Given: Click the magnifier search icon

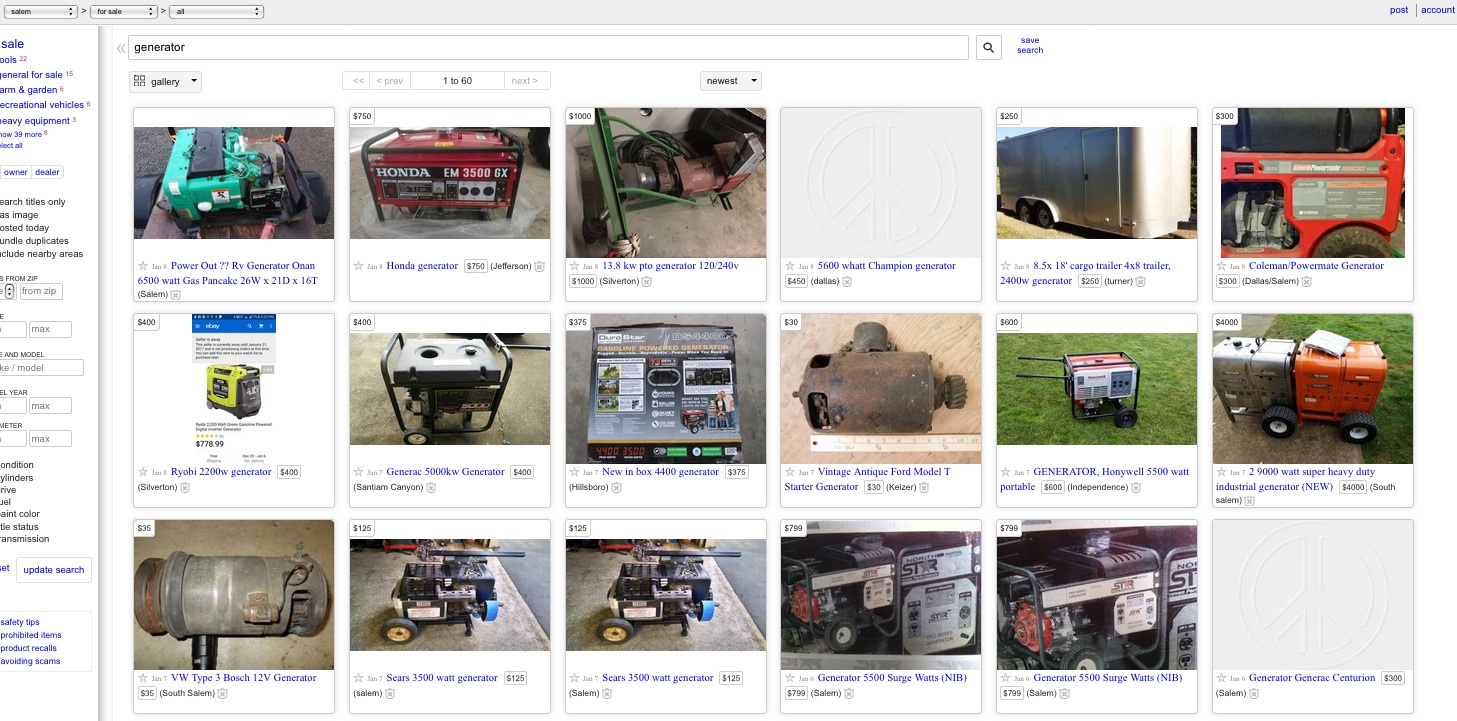Looking at the screenshot, I should [x=988, y=48].
